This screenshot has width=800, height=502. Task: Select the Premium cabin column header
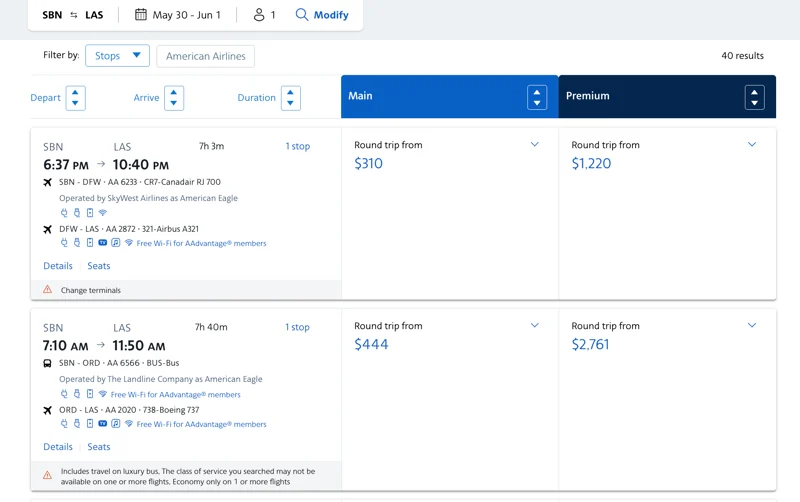667,96
